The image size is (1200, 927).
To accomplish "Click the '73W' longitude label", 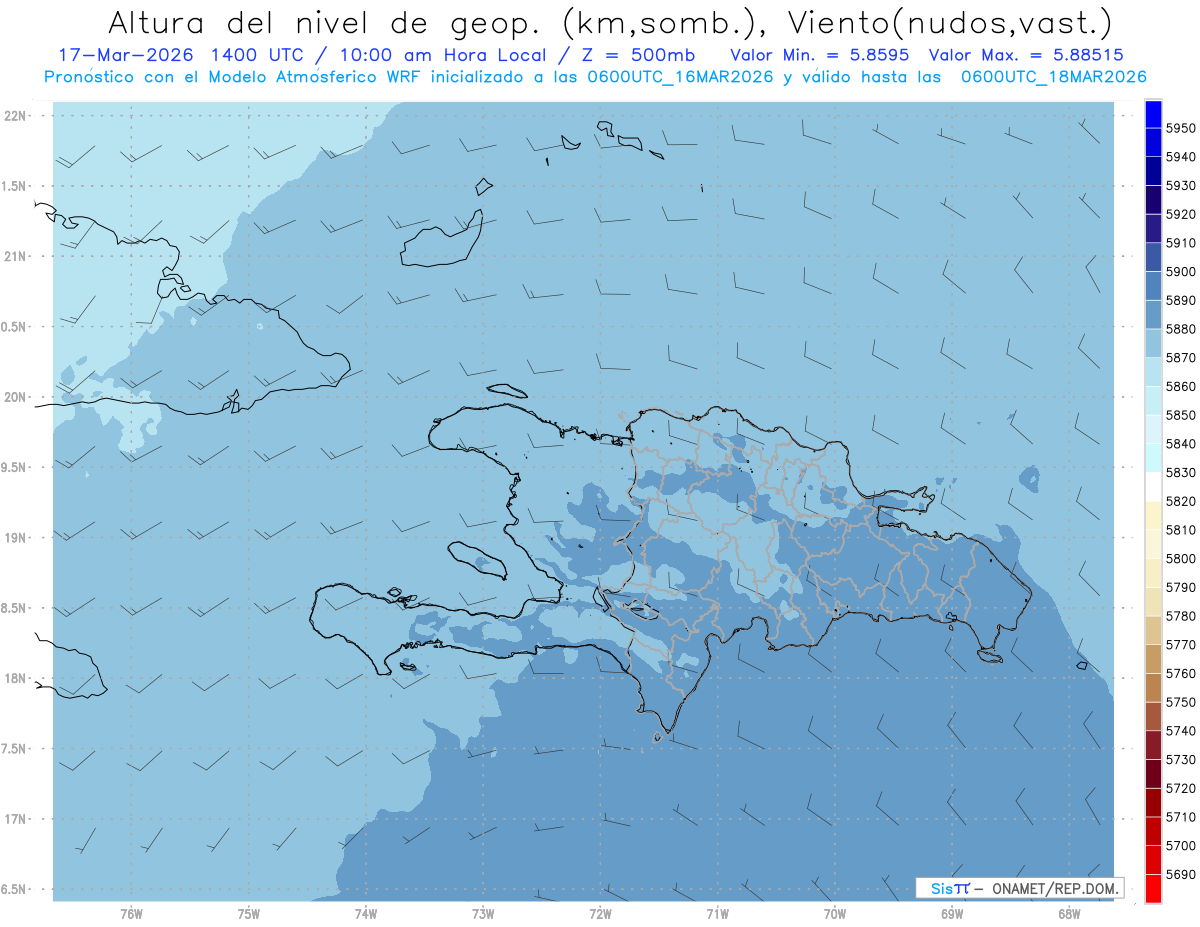I will click(483, 914).
